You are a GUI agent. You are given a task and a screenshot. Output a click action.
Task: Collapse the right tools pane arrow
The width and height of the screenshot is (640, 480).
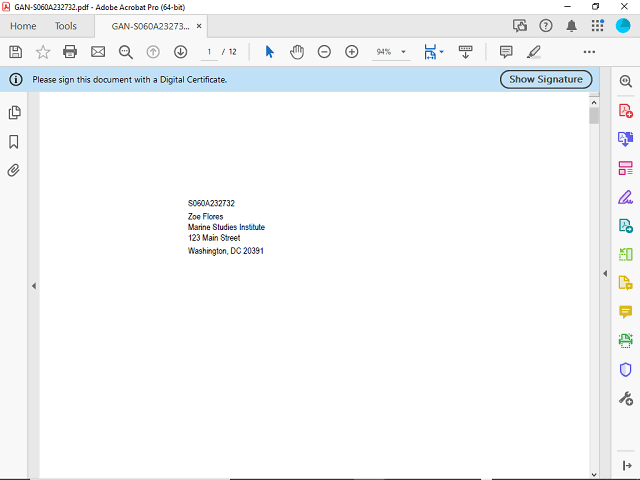pyautogui.click(x=605, y=273)
